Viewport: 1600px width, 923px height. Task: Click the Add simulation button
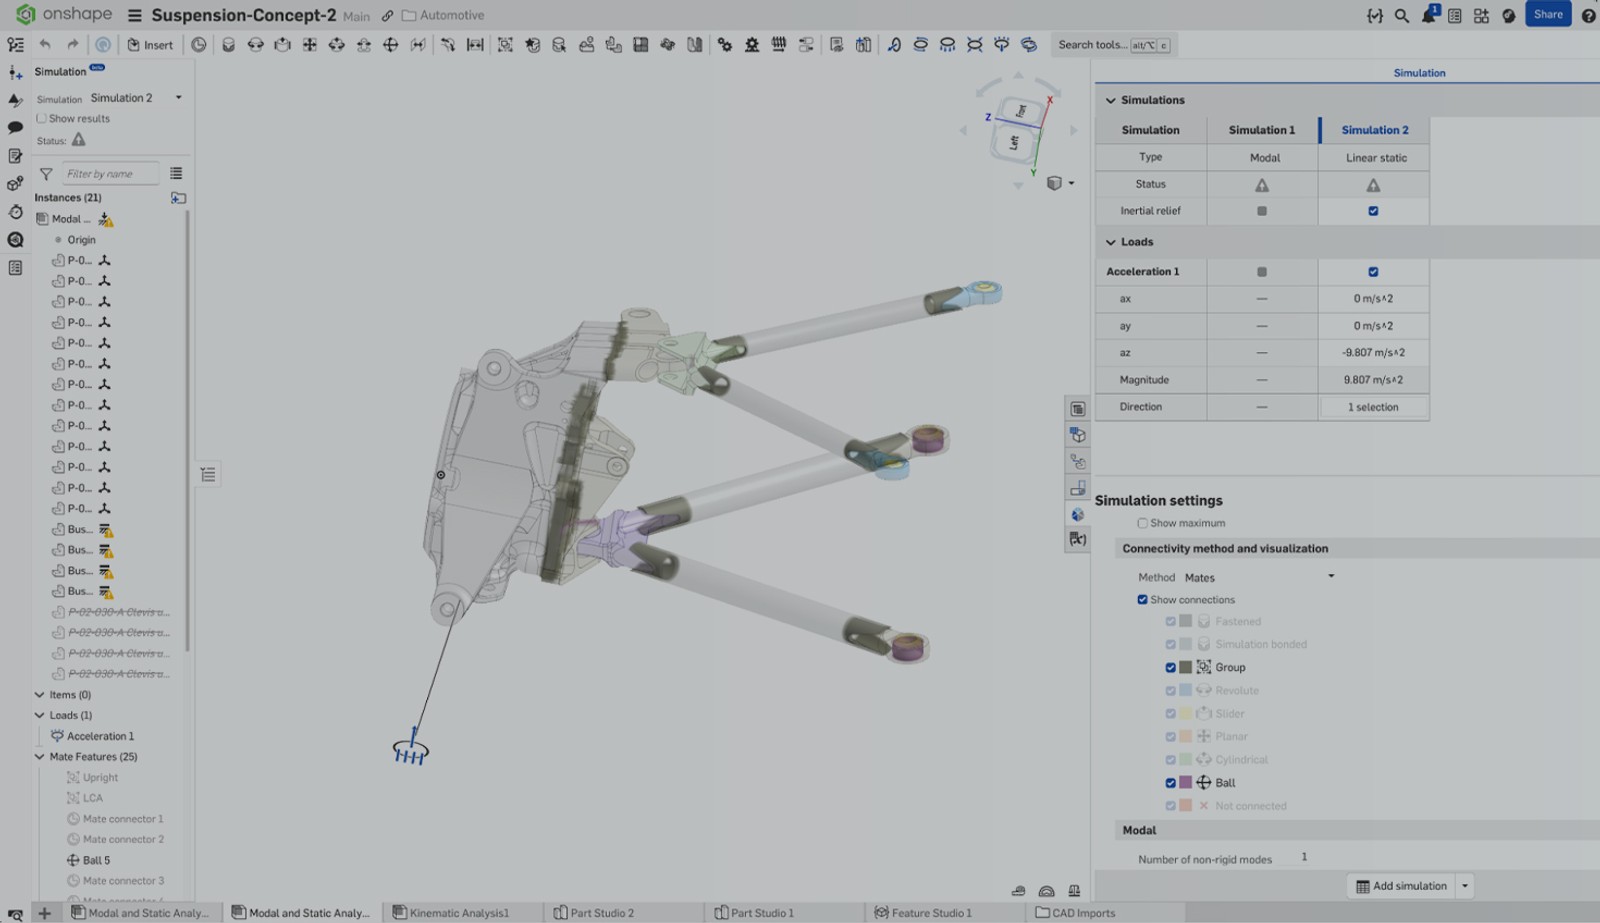click(x=1401, y=886)
